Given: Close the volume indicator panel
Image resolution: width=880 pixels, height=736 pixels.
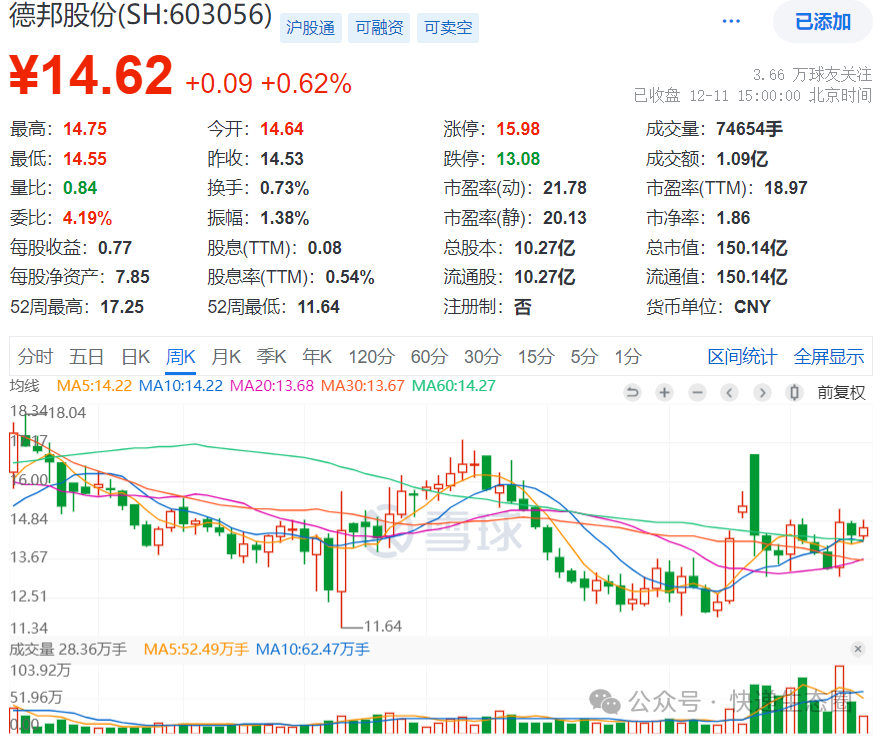Looking at the screenshot, I should click(858, 650).
